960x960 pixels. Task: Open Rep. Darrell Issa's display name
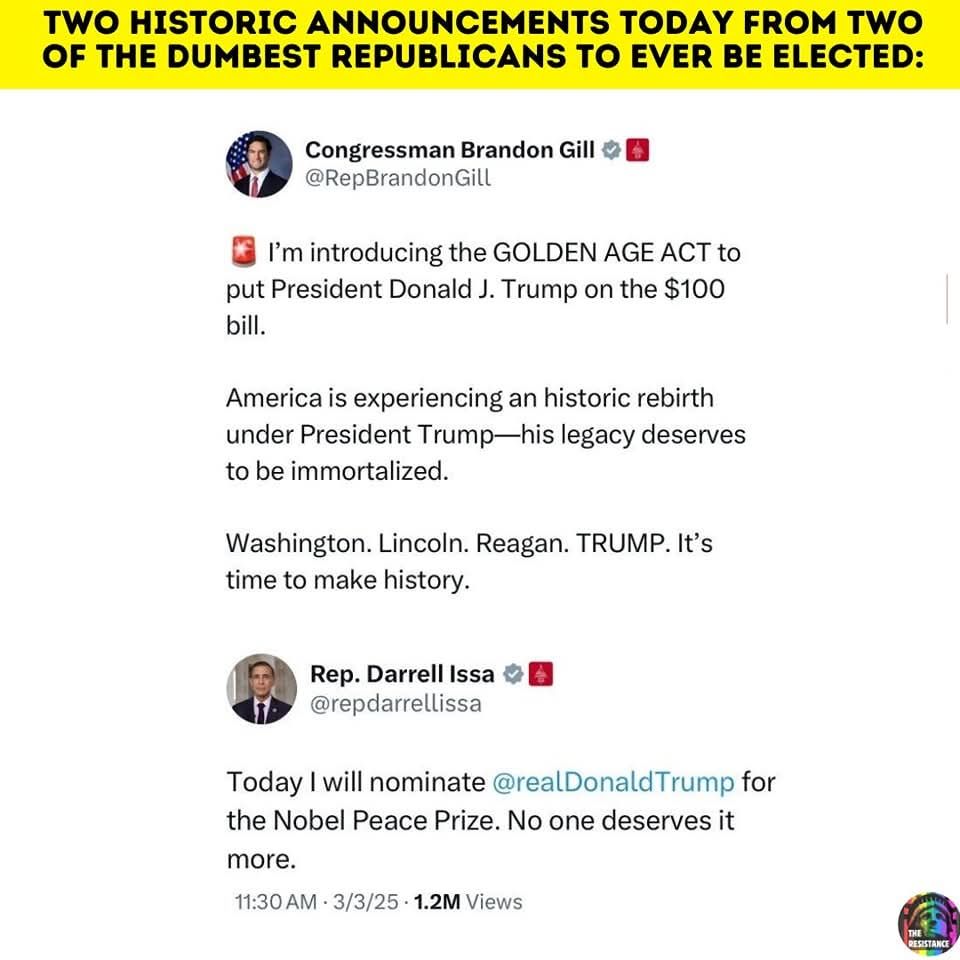coord(404,674)
